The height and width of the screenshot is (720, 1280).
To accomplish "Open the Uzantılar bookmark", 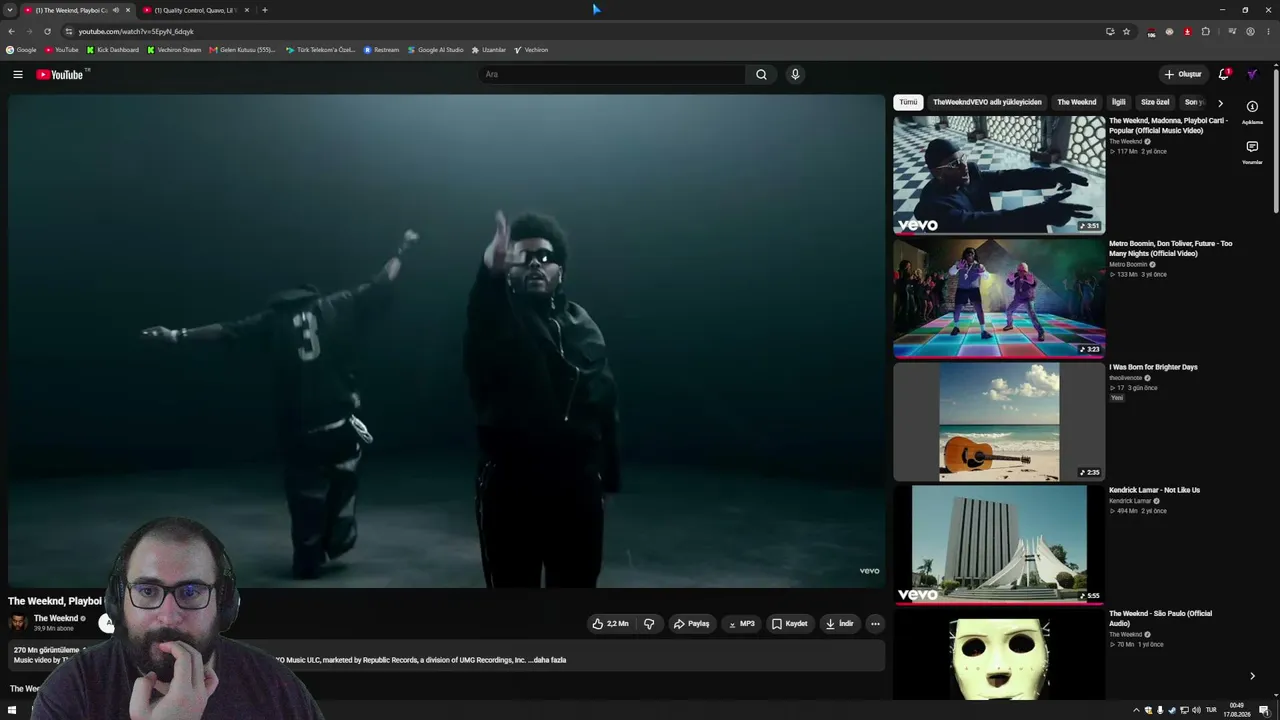I will [489, 50].
